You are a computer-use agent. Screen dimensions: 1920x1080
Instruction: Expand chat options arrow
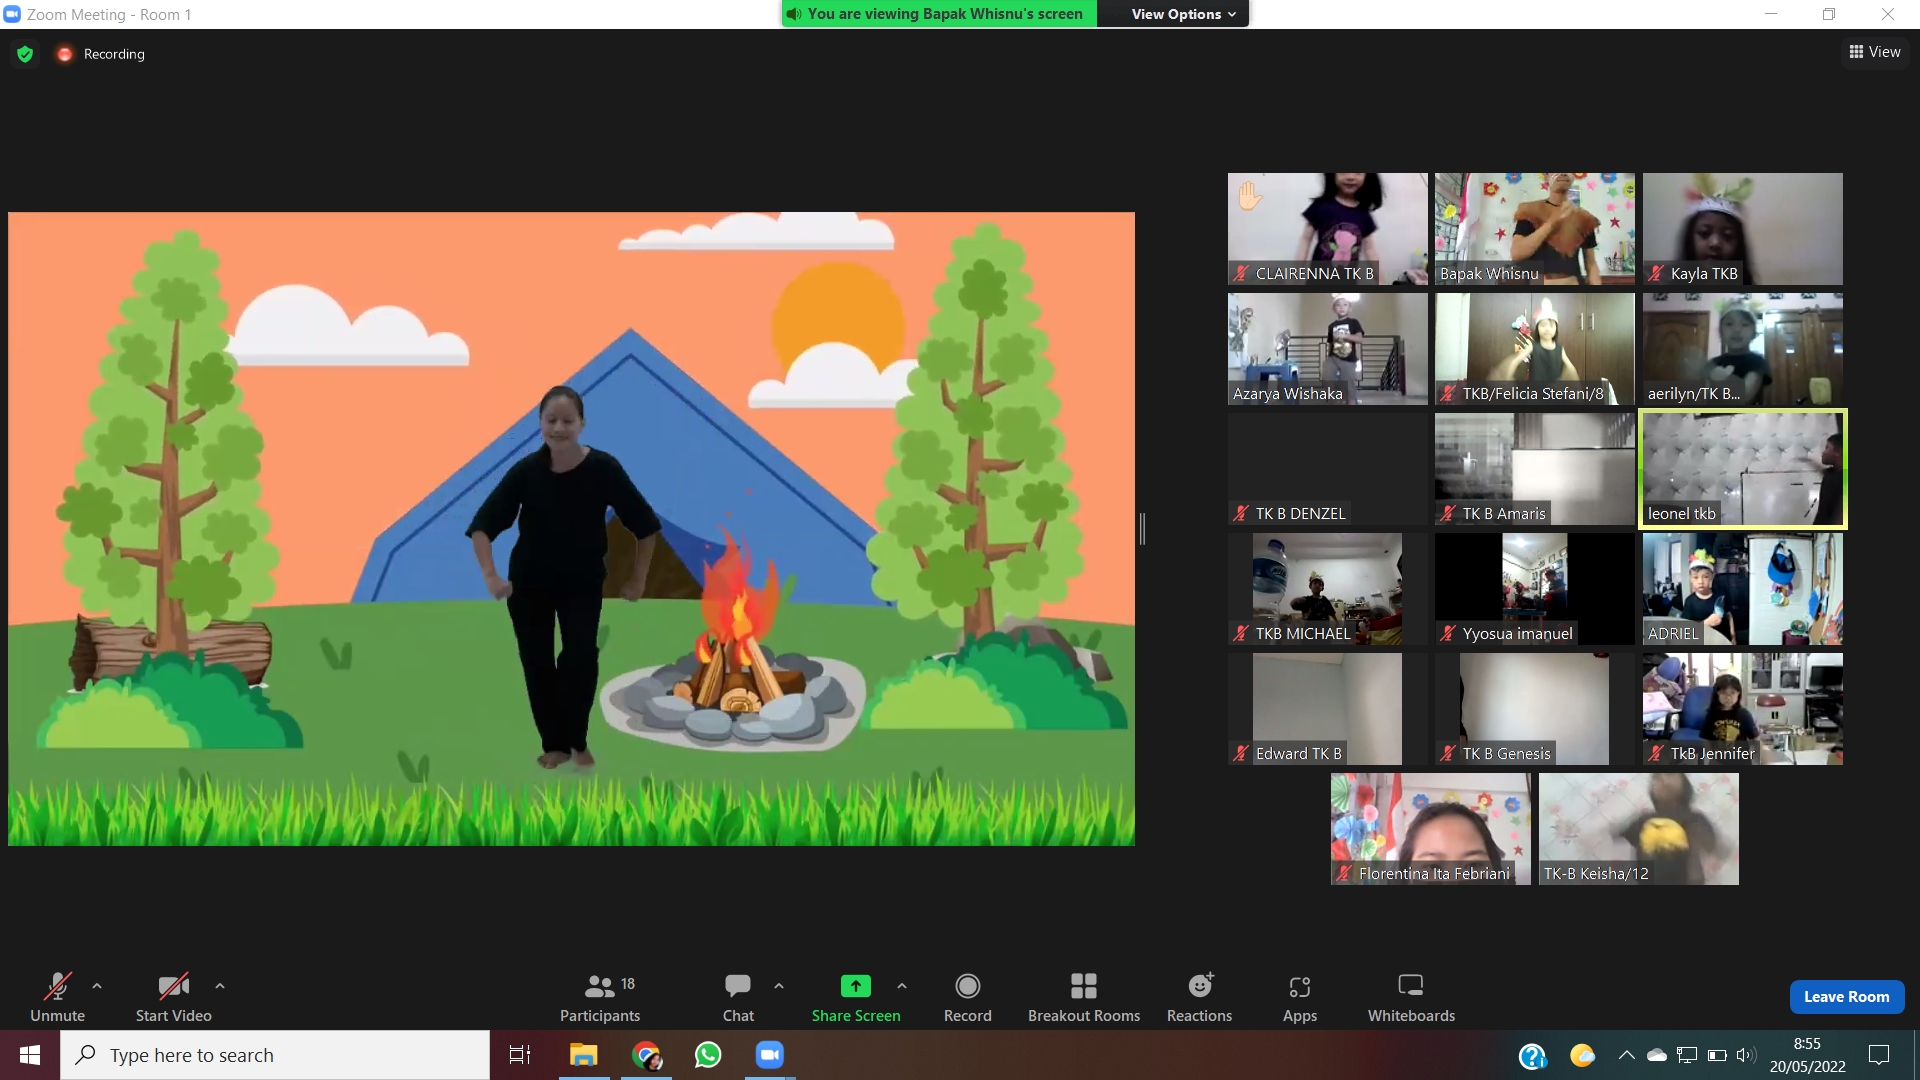coord(779,986)
